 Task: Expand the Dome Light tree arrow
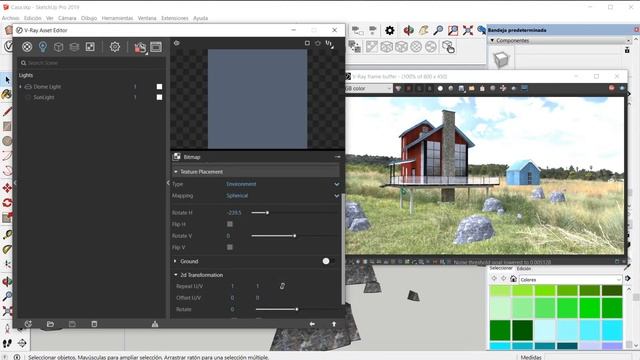(x=20, y=87)
